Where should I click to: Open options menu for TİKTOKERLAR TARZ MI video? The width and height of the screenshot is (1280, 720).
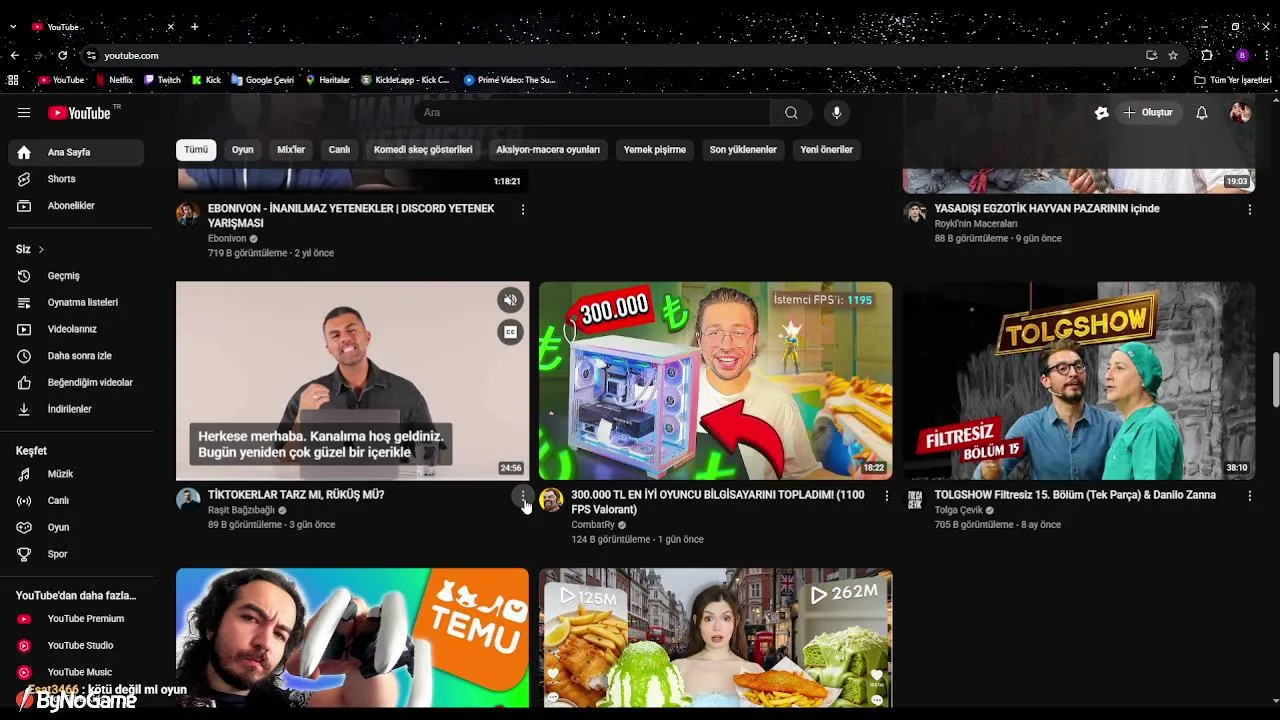(523, 495)
